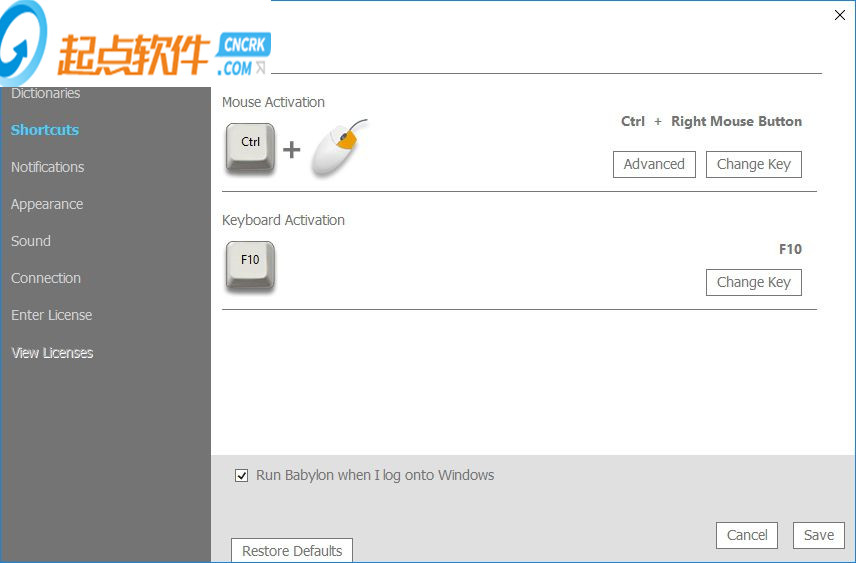Click the bold F10 shortcut label

[x=790, y=250]
